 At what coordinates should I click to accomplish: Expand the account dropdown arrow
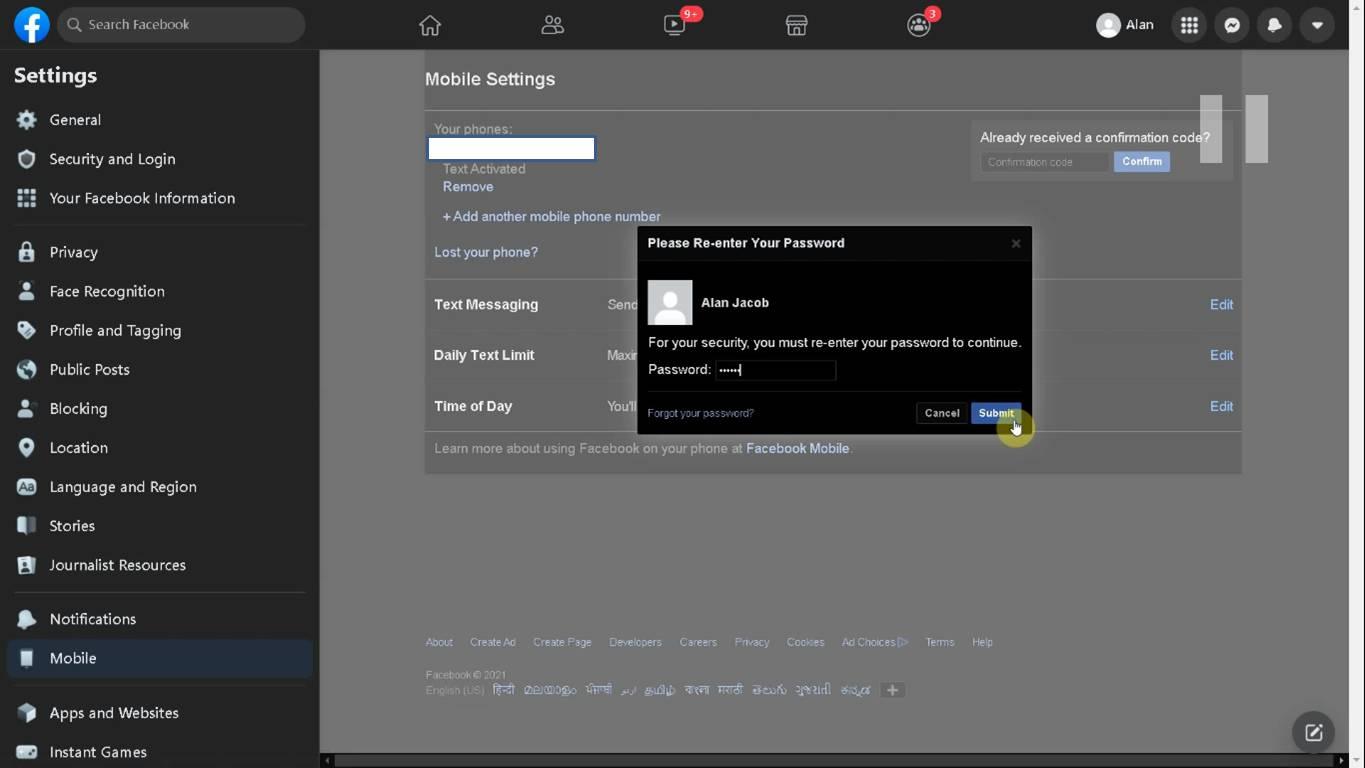tap(1317, 25)
